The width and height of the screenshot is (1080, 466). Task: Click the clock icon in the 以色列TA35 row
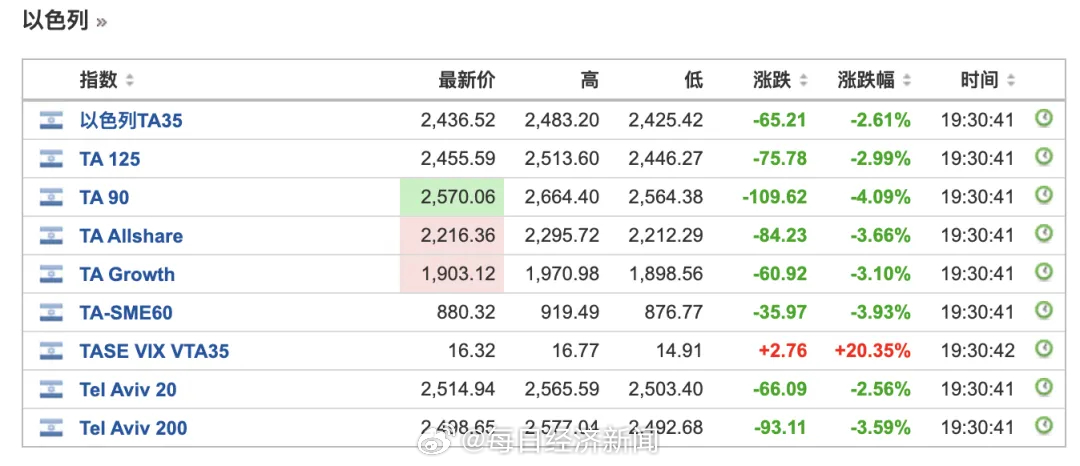pos(1044,119)
